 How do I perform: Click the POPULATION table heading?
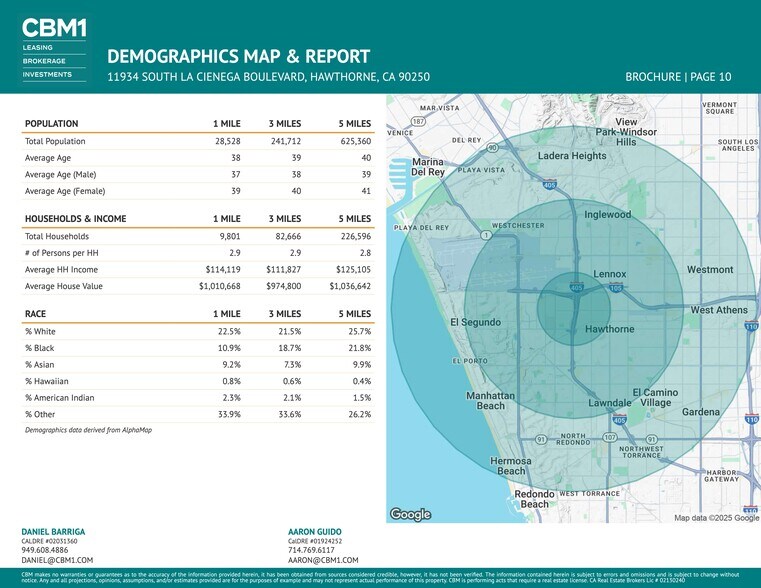pos(52,124)
